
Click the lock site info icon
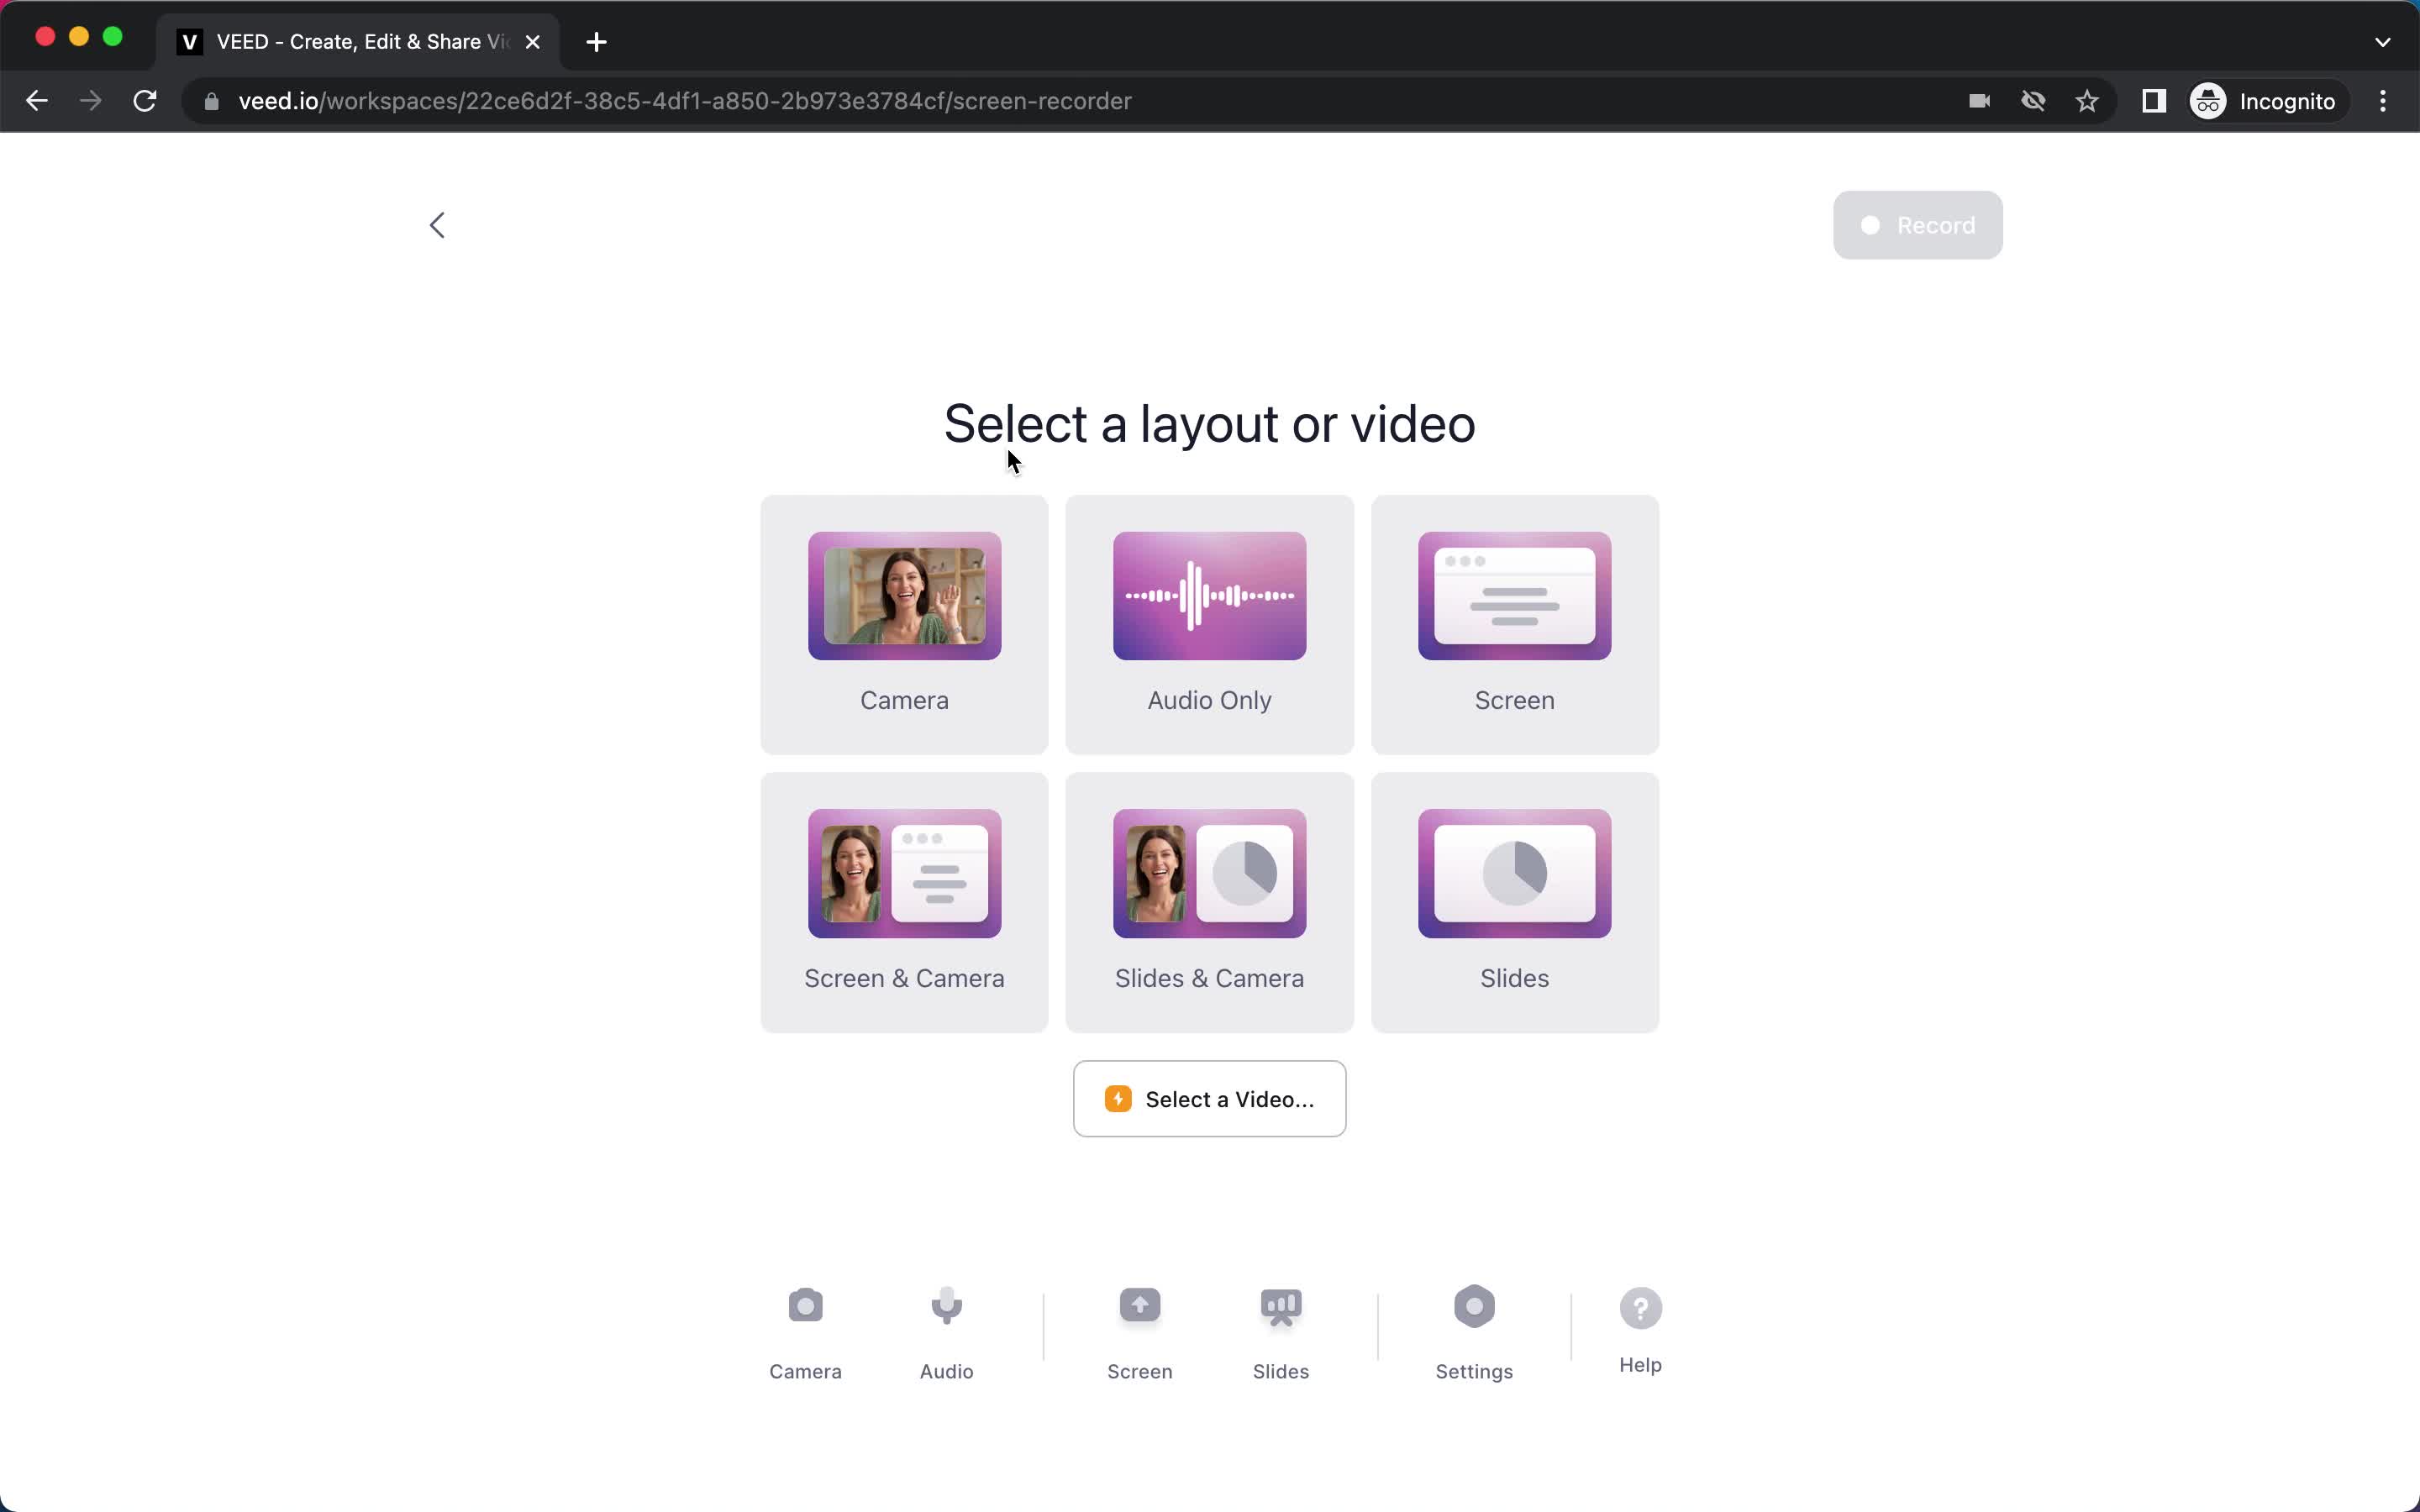[x=211, y=101]
